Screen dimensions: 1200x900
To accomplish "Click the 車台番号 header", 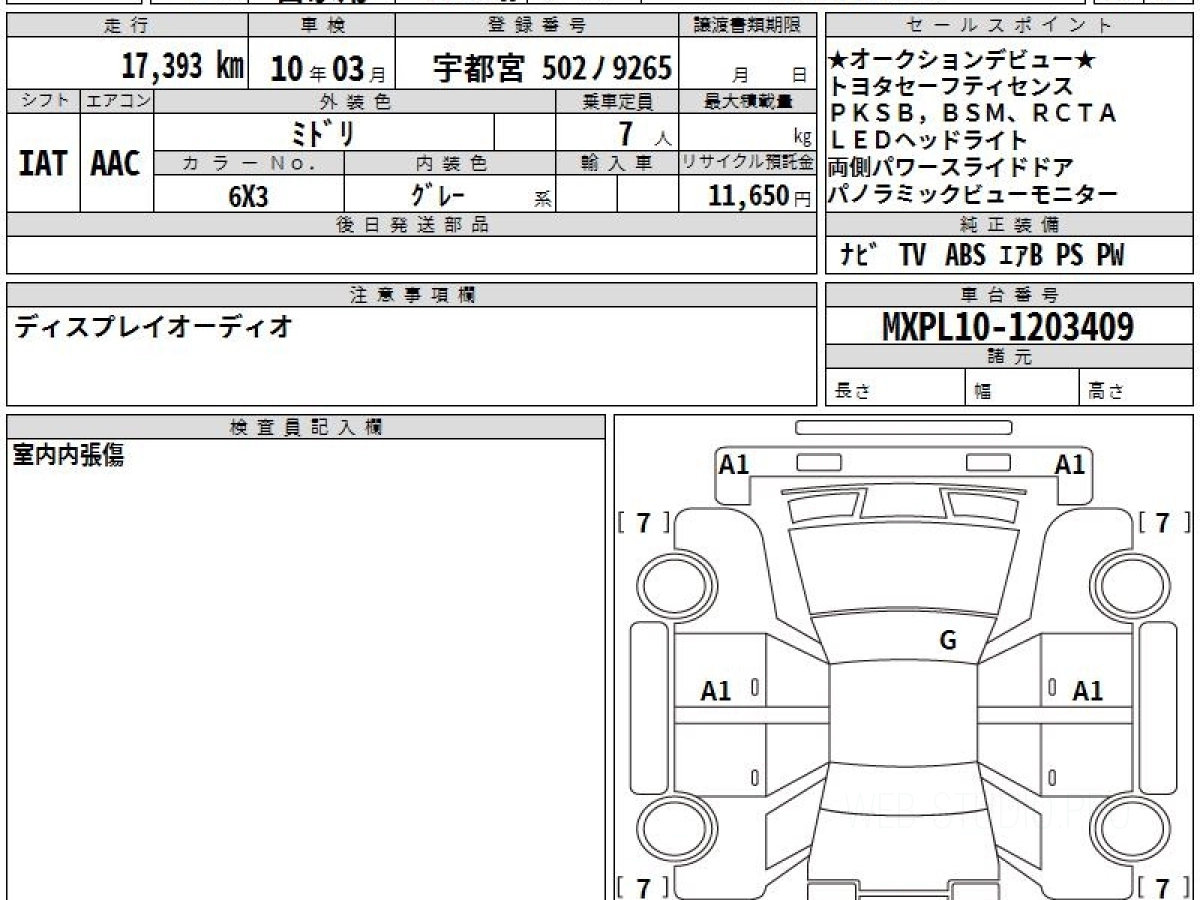I will pos(1009,295).
